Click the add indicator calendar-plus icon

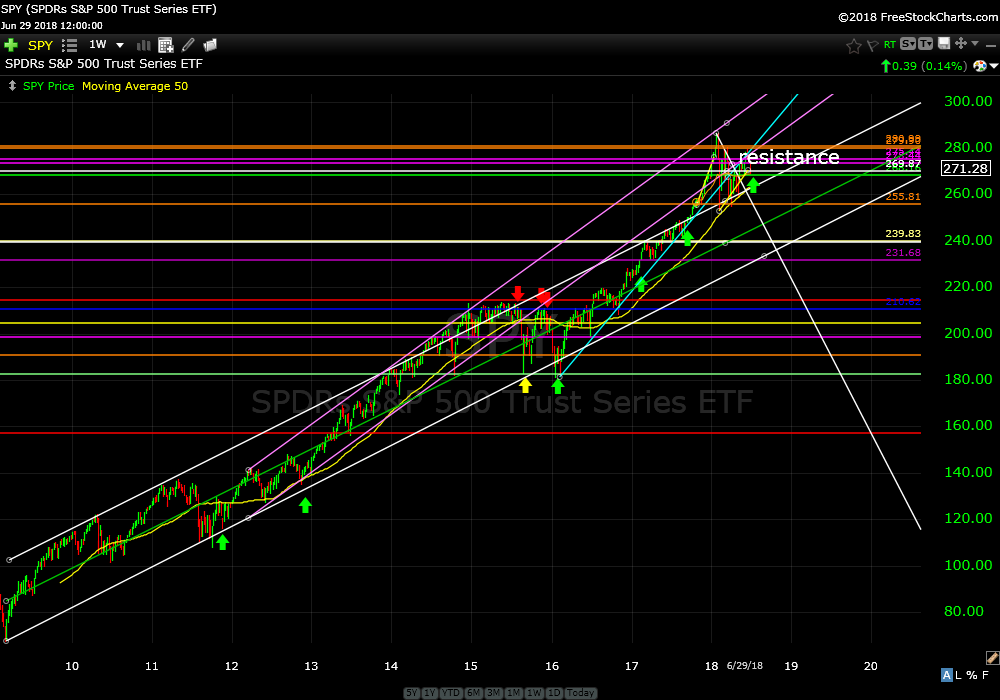tap(164, 45)
